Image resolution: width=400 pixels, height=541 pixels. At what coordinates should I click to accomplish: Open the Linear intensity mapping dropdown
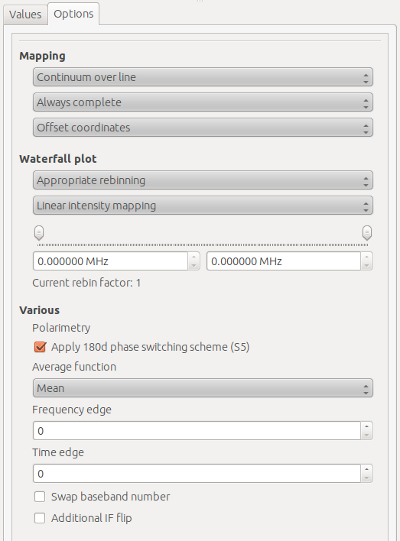(203, 206)
